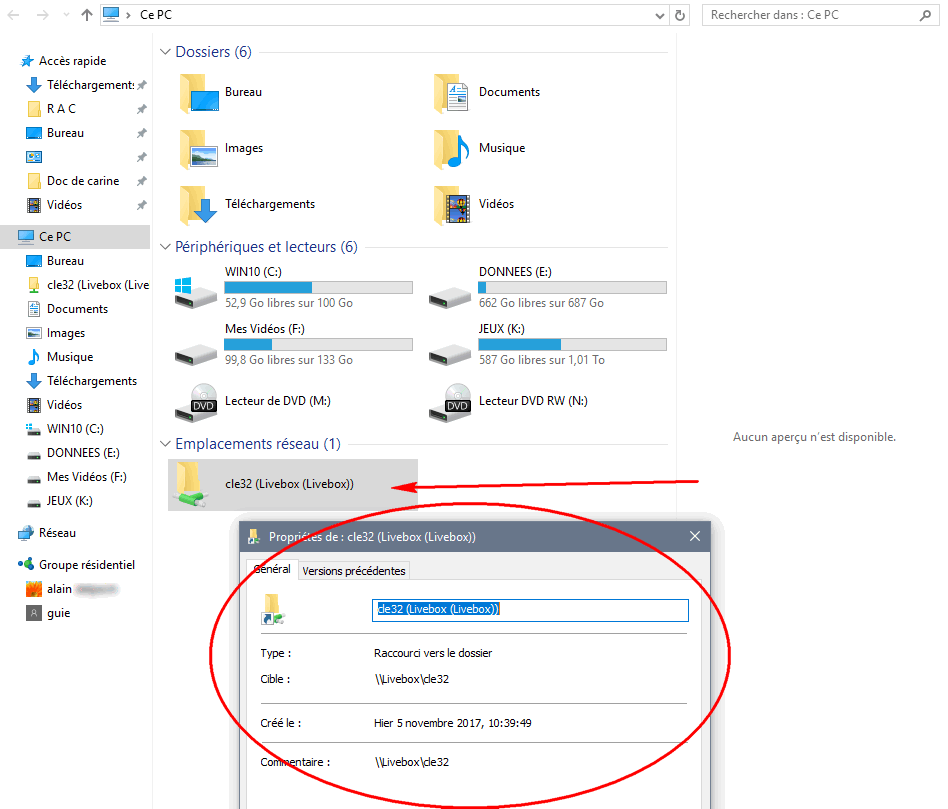Select Images under Ce PC tree

(x=66, y=333)
